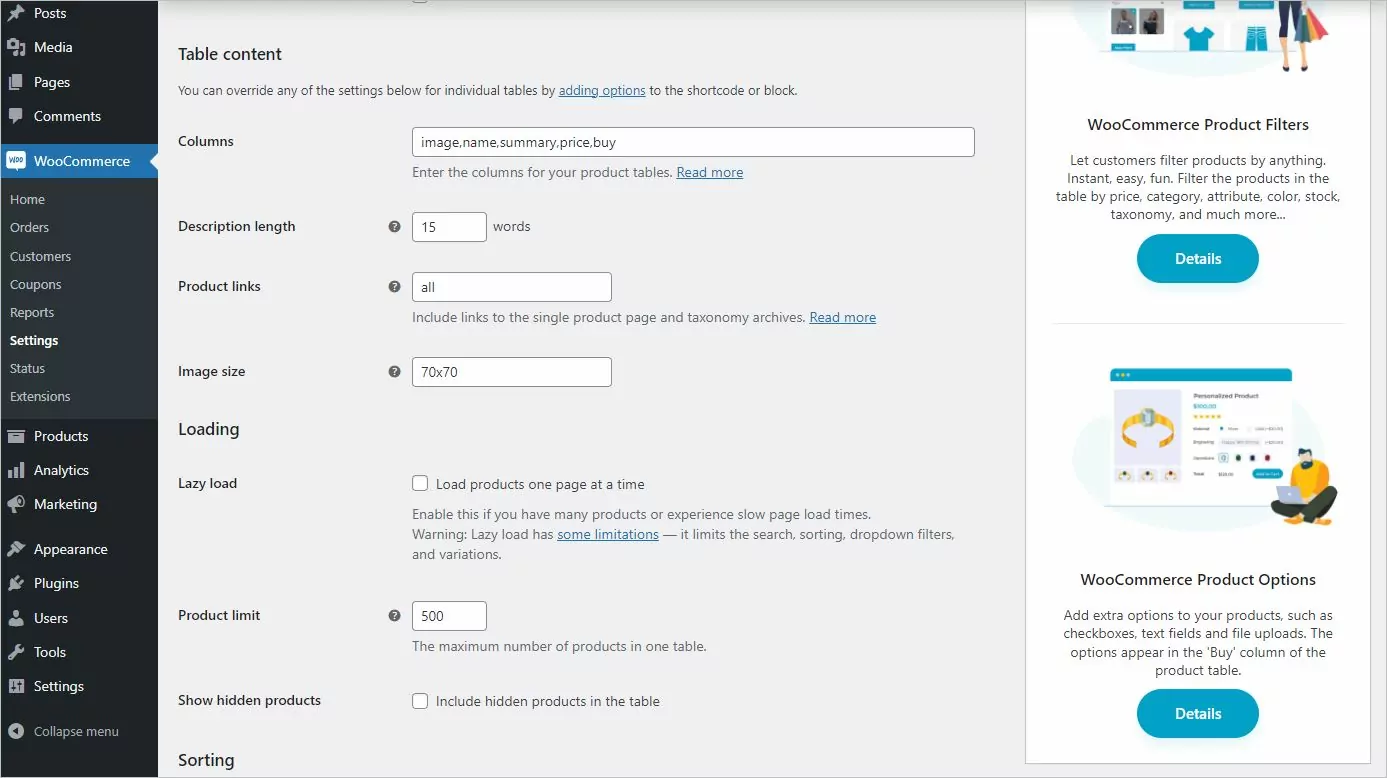Click the Columns input field

pos(693,142)
